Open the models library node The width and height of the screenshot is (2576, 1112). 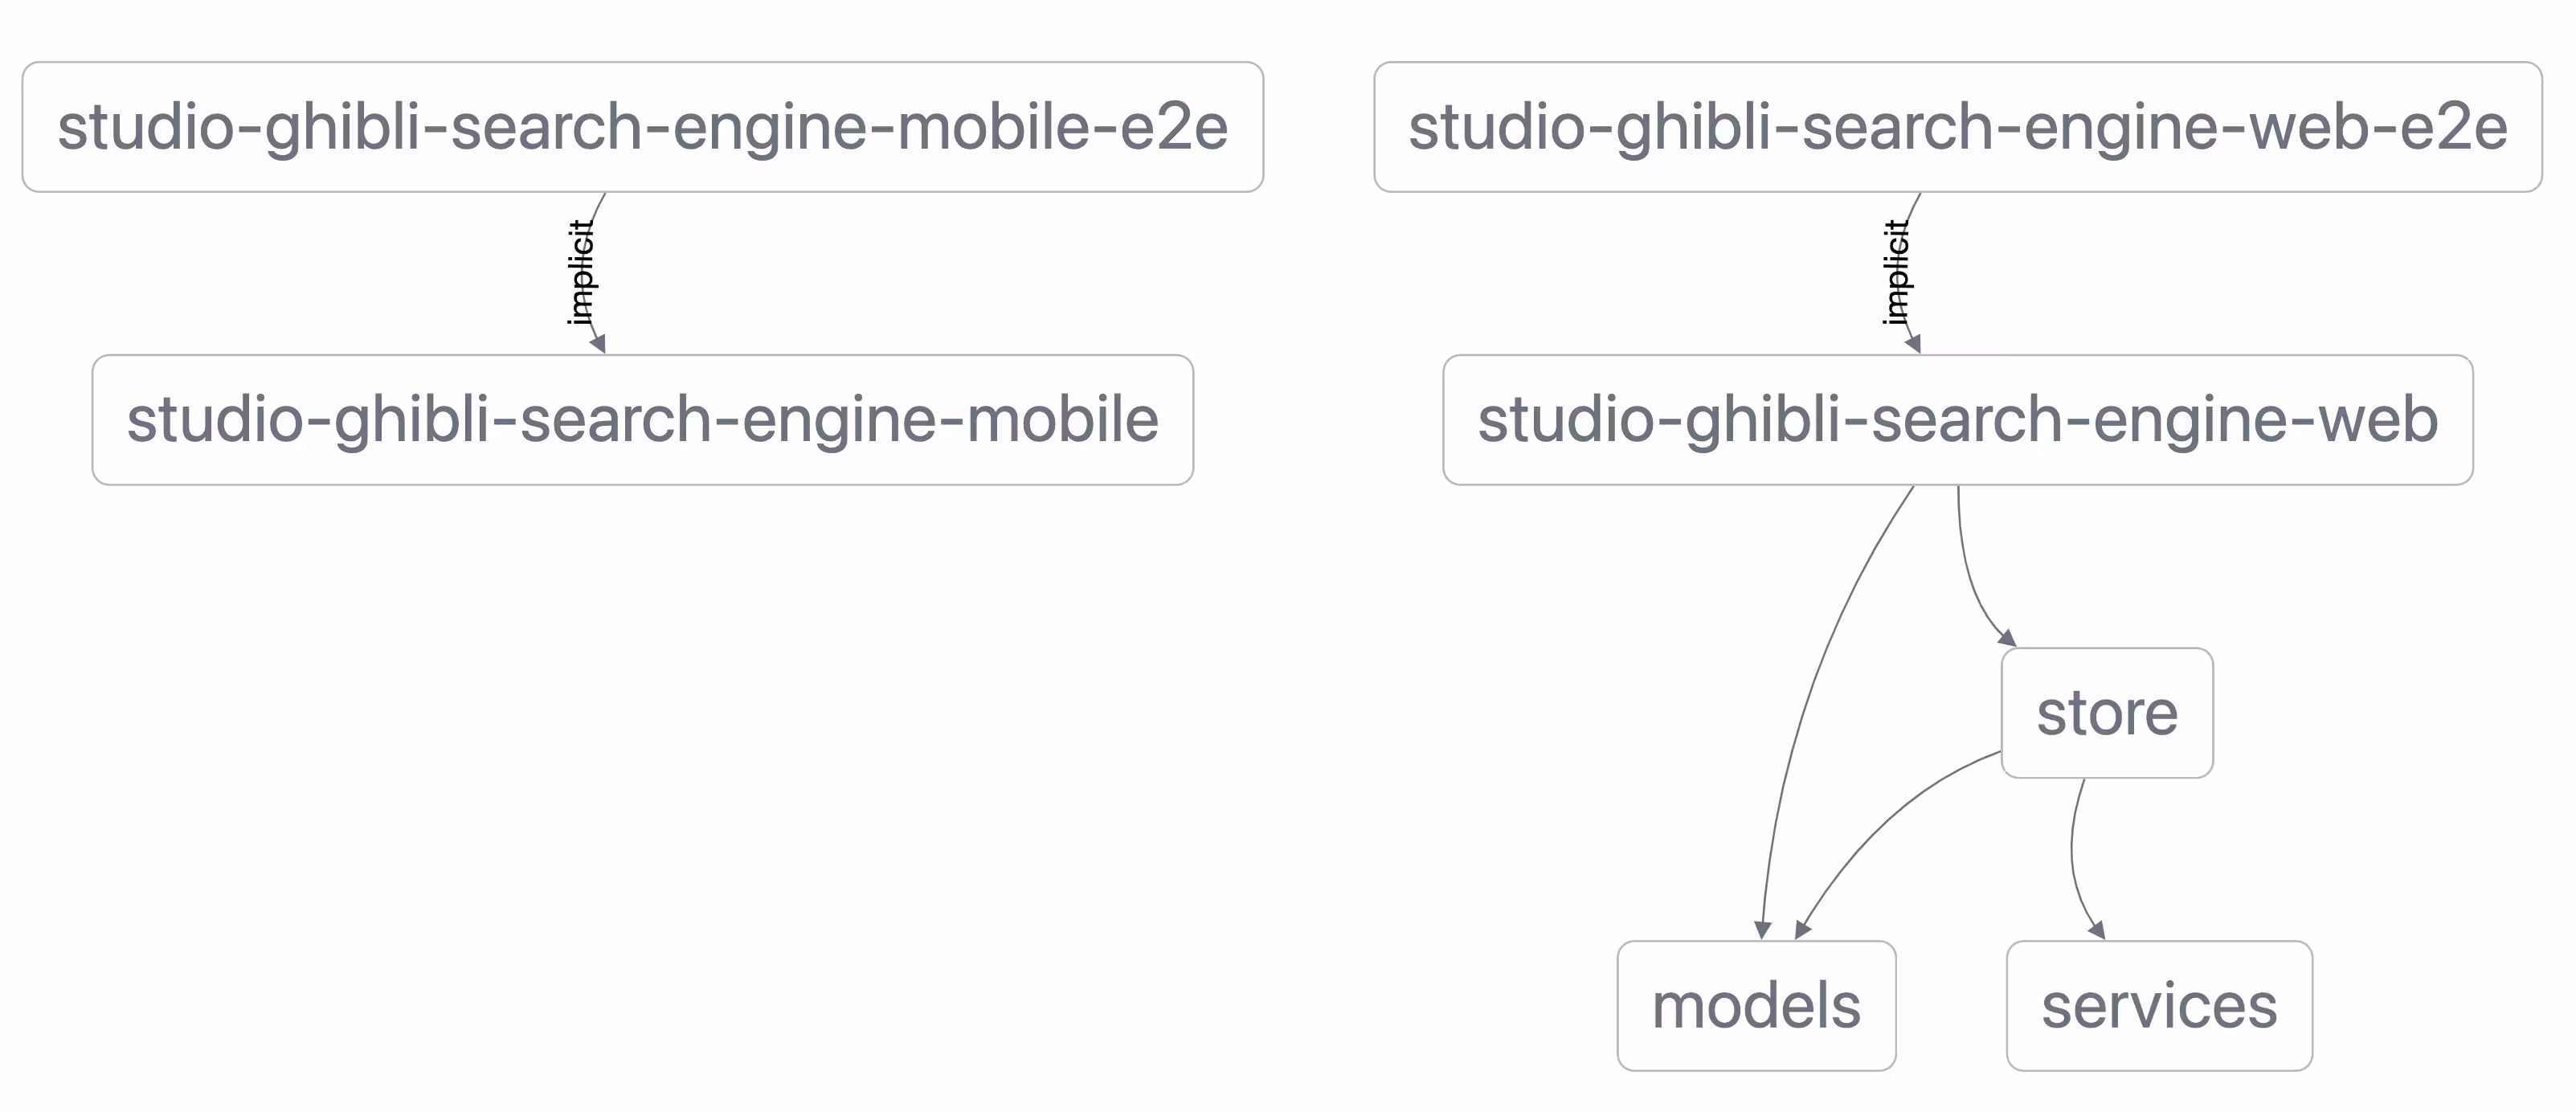pos(1756,1005)
